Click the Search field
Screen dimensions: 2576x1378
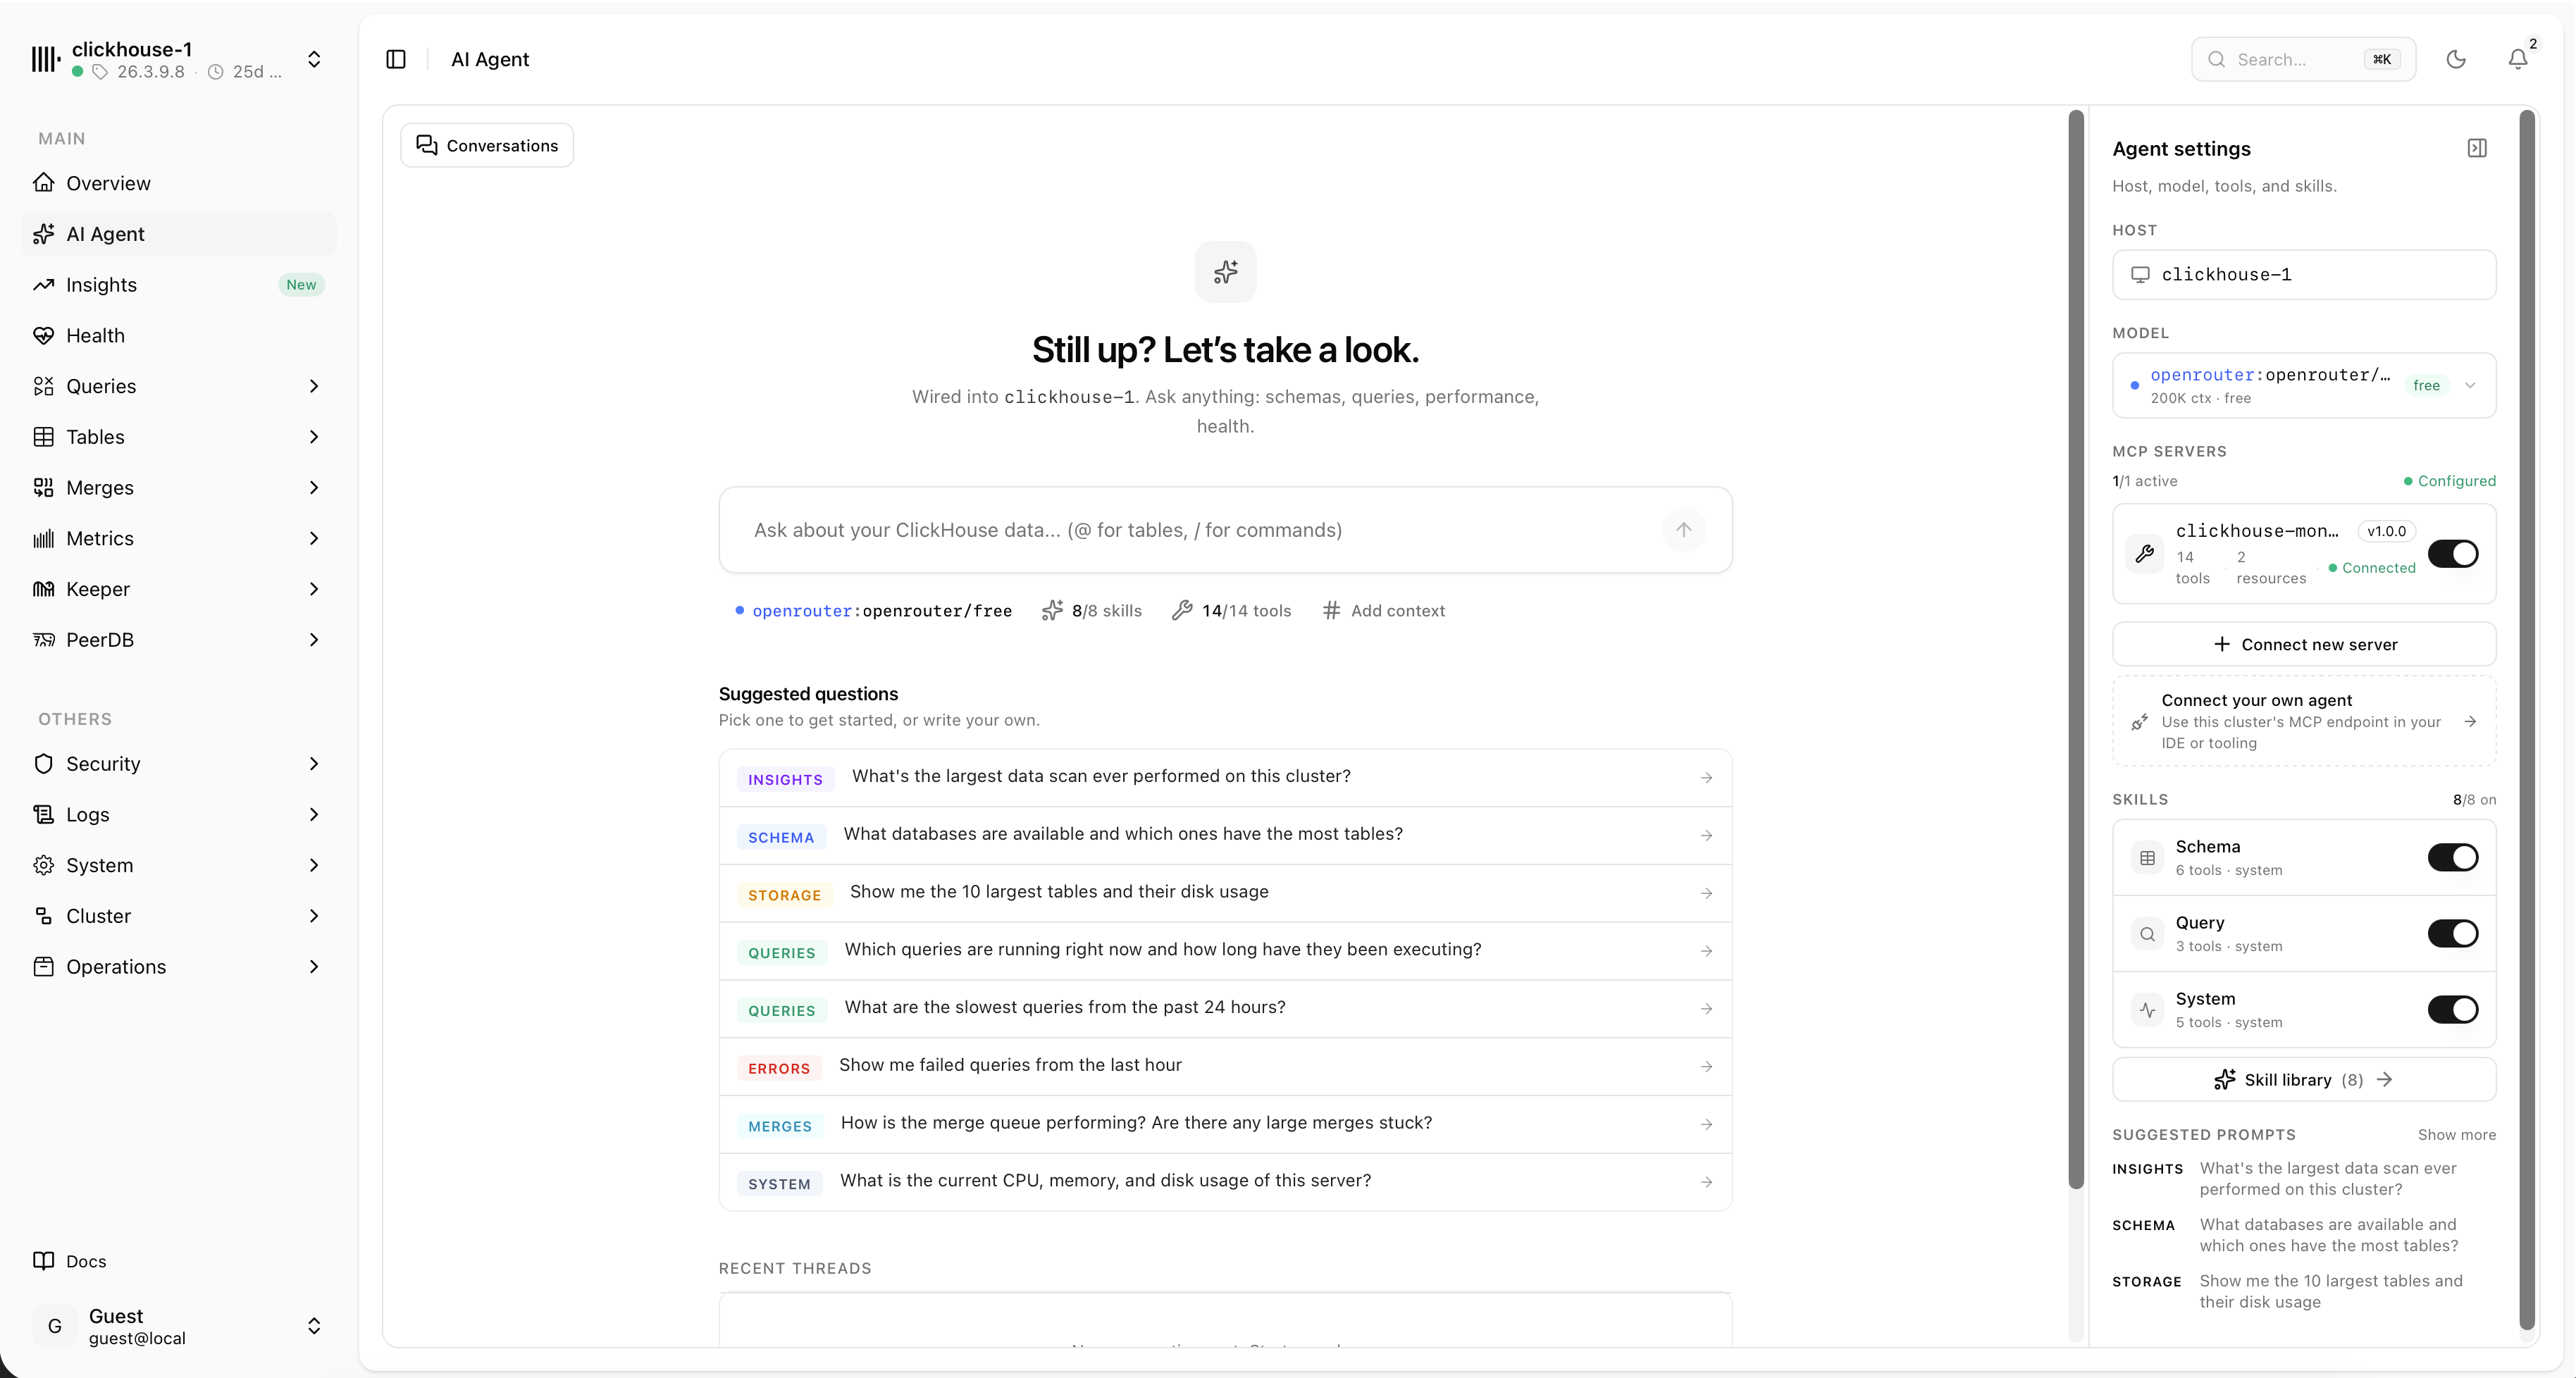(2303, 59)
